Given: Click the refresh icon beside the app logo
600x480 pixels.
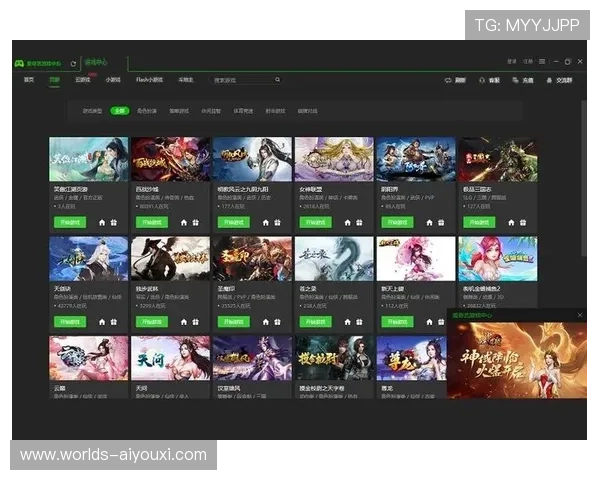Looking at the screenshot, I should click(x=73, y=62).
